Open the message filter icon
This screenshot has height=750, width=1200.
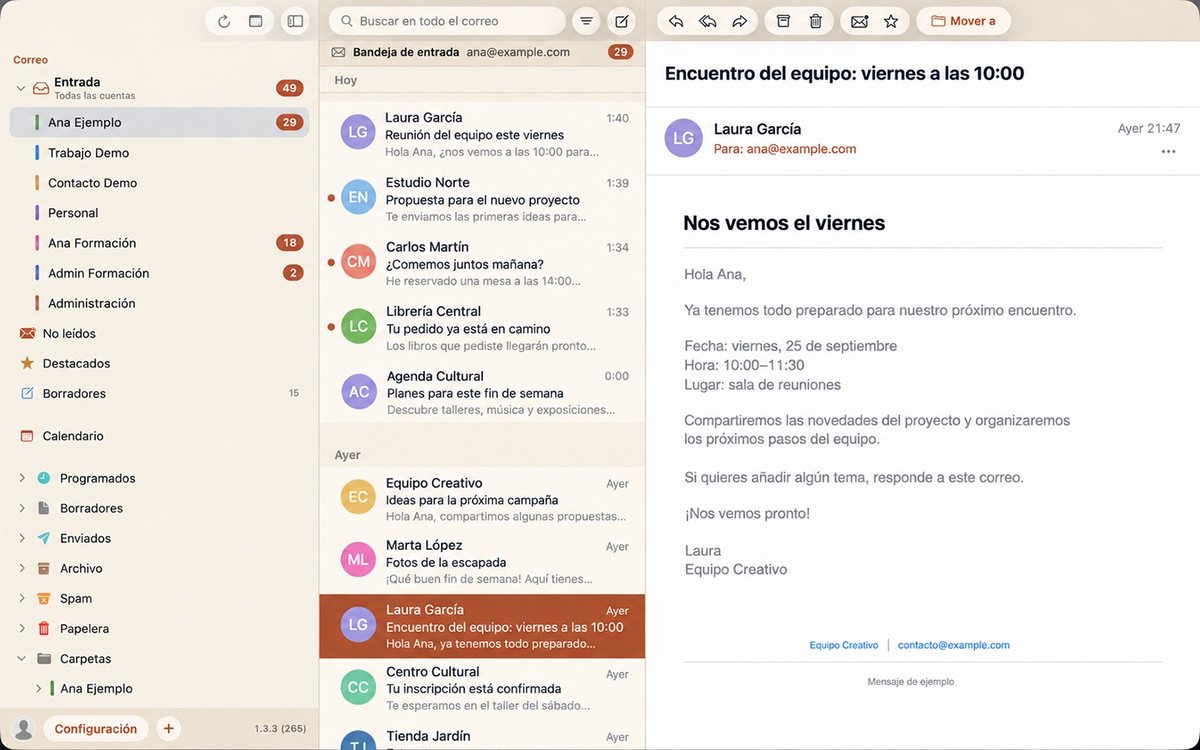586,21
